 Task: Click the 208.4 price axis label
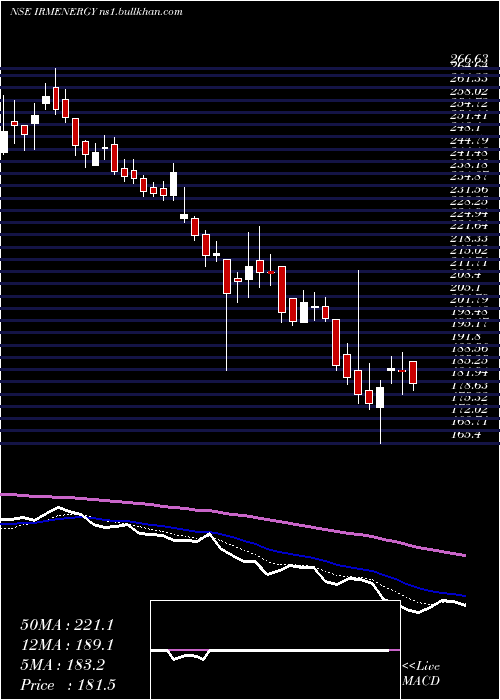pyautogui.click(x=466, y=276)
